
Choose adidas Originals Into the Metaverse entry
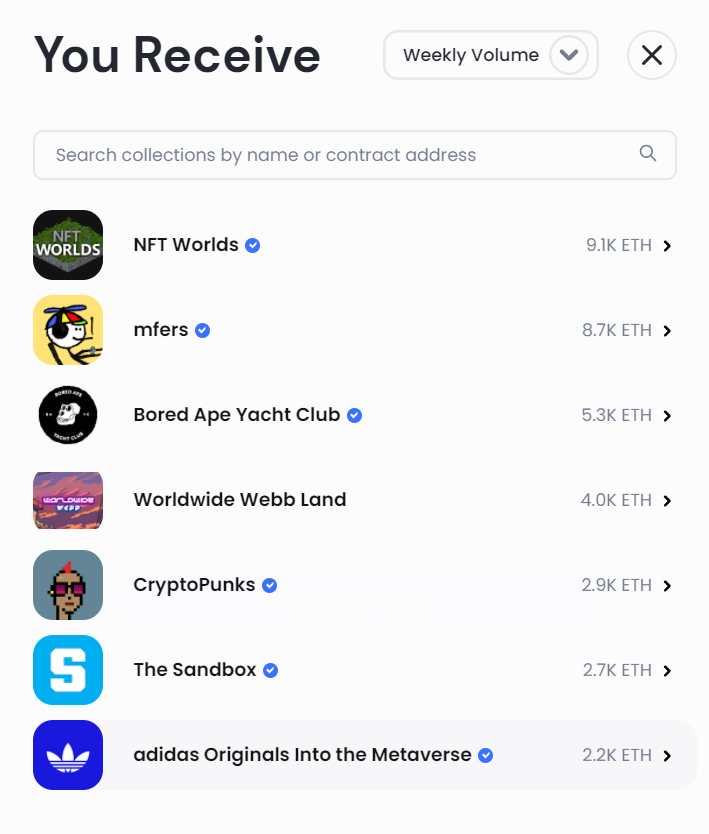click(x=365, y=755)
